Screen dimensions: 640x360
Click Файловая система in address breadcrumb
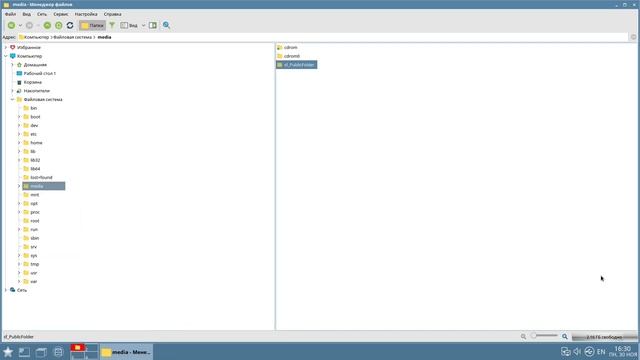tap(73, 37)
